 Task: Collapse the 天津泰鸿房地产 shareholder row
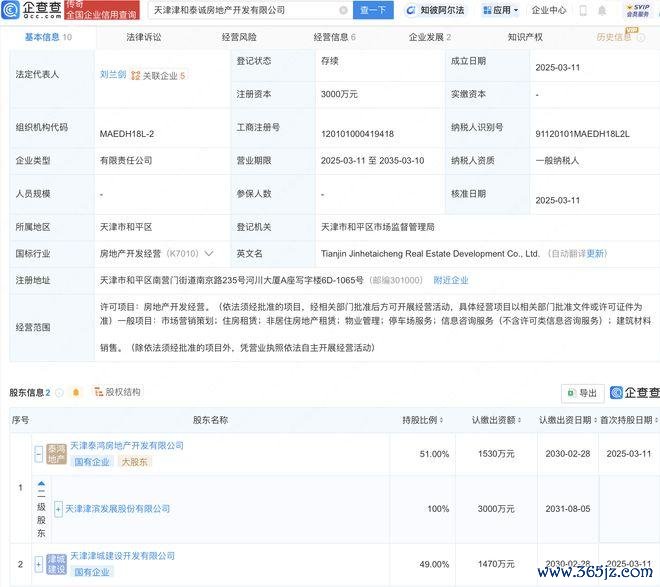pyautogui.click(x=38, y=454)
